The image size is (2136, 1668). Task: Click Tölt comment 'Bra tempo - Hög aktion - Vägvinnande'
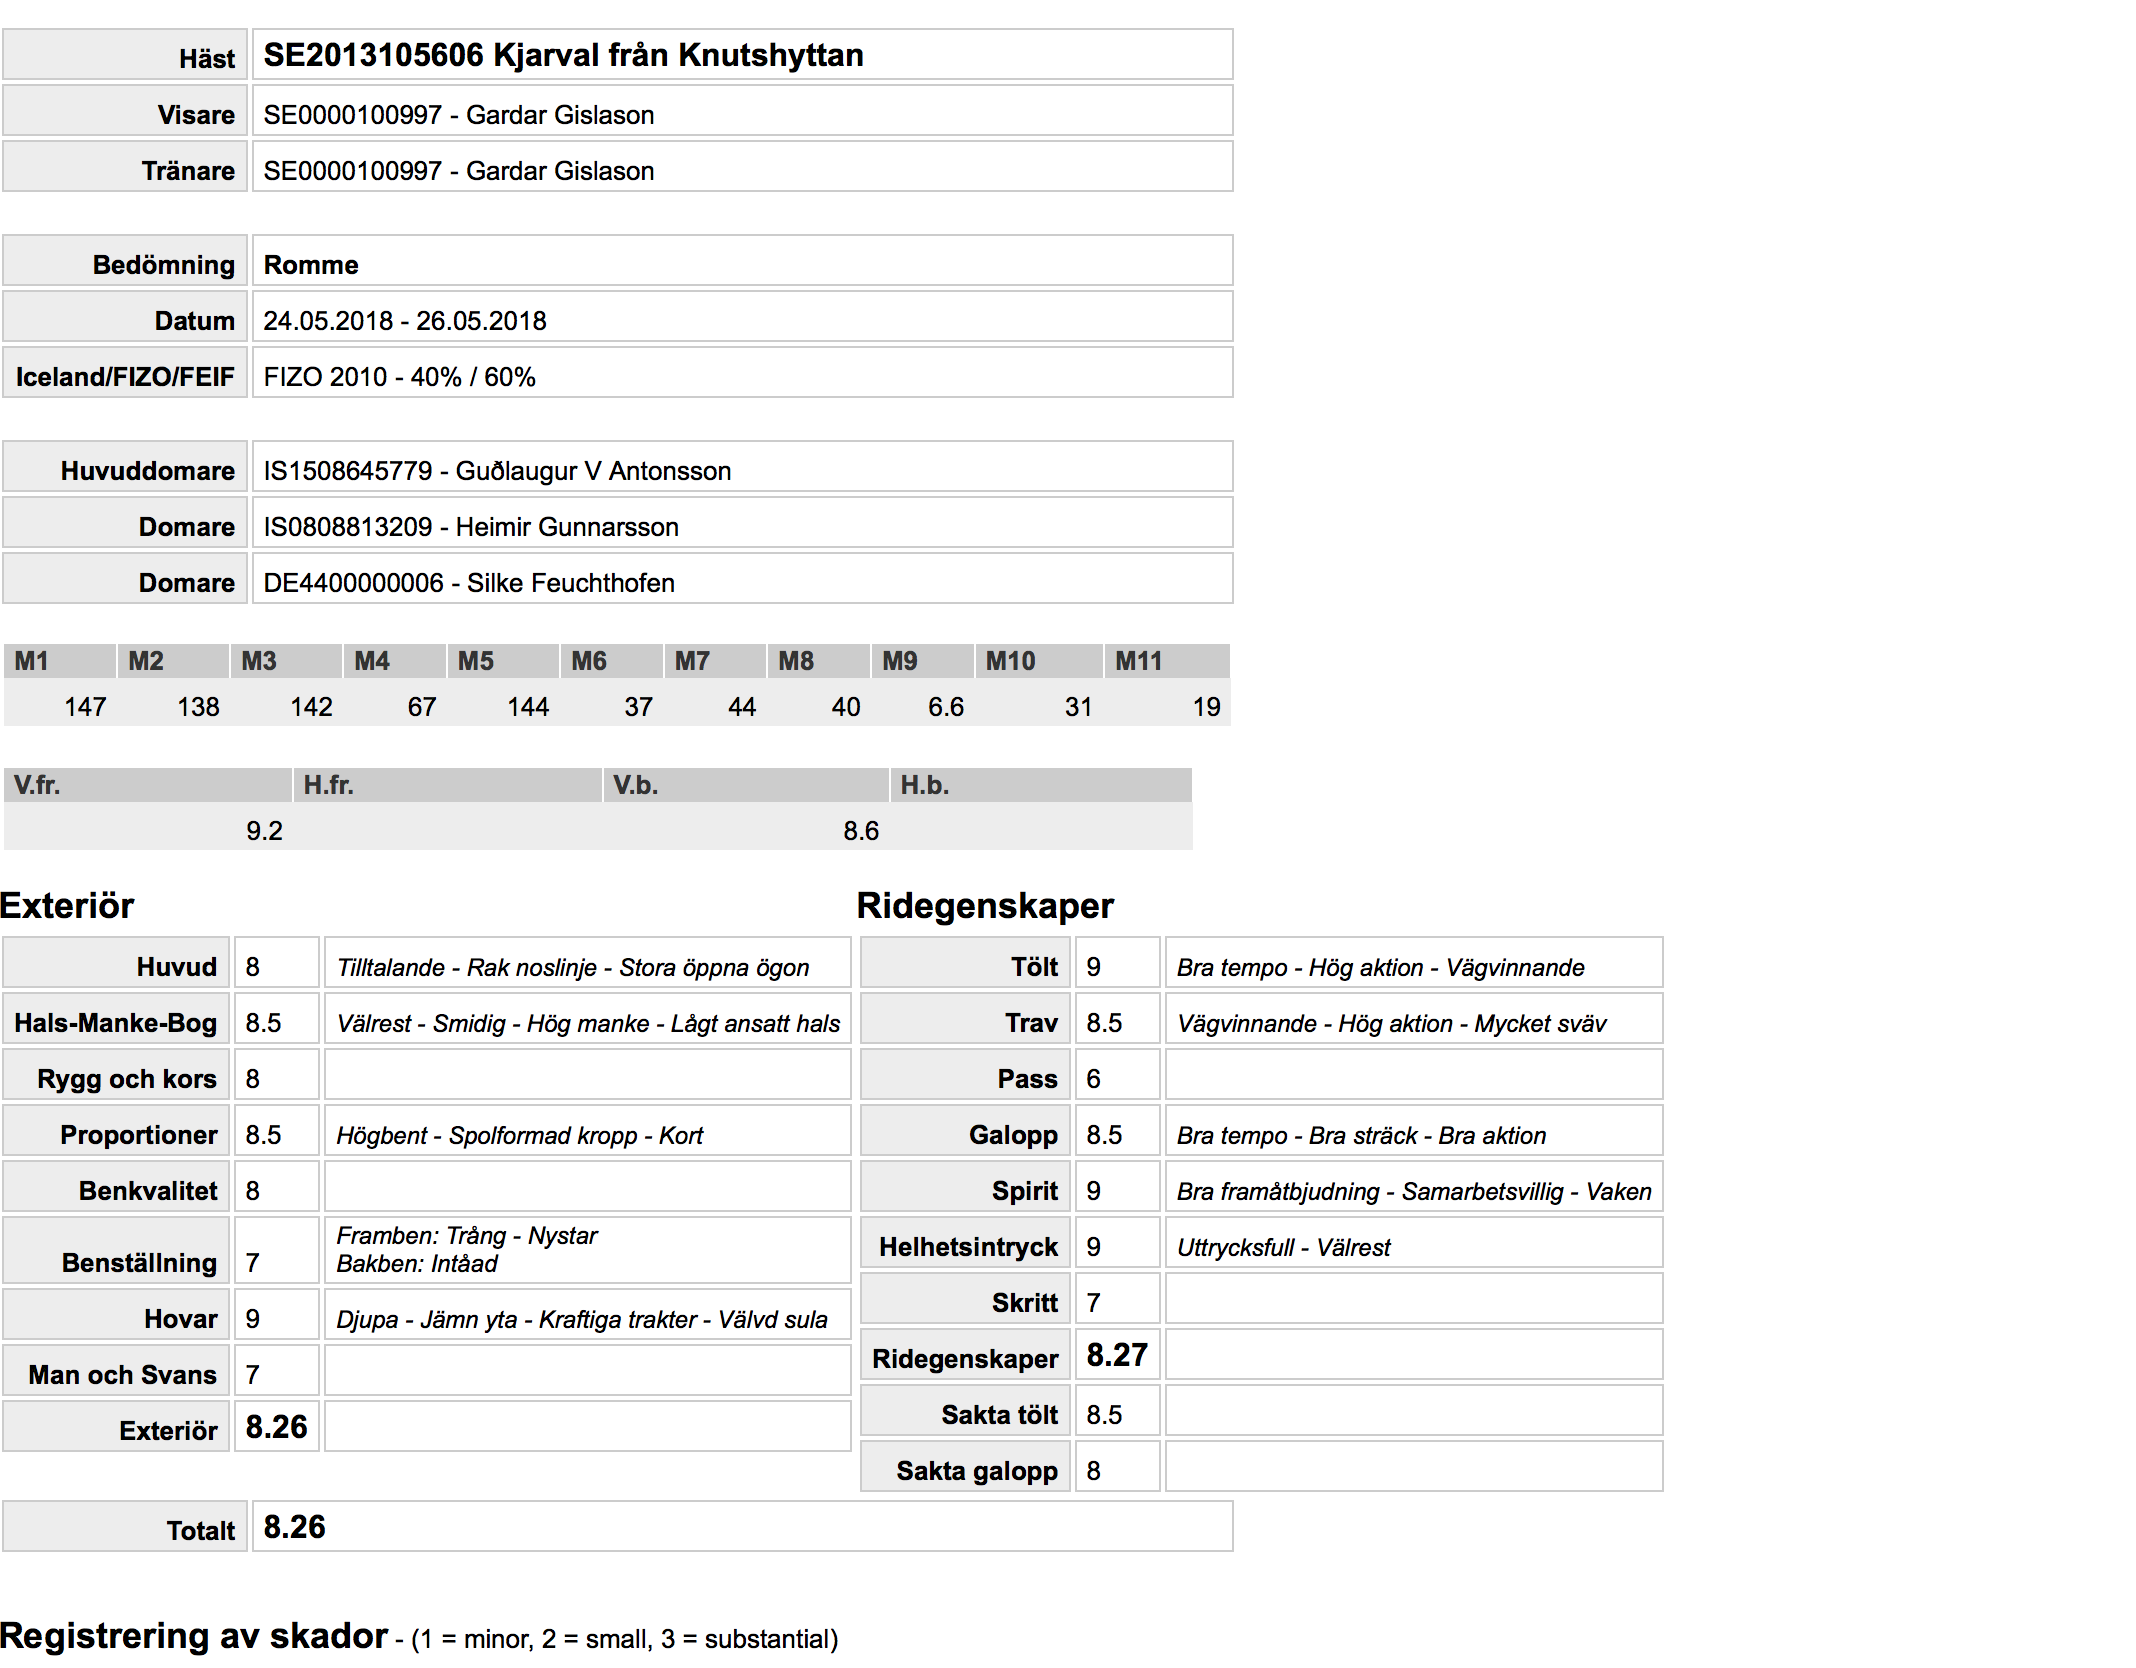(1381, 968)
